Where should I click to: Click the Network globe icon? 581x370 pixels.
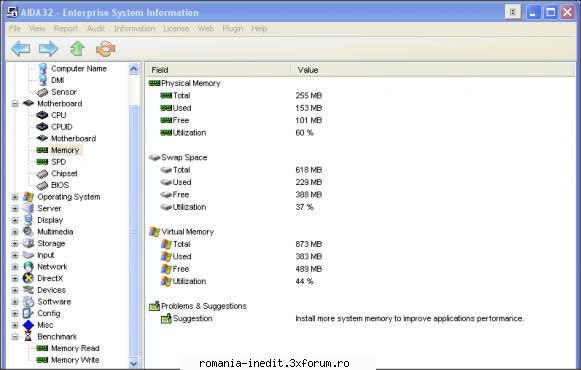pos(29,267)
